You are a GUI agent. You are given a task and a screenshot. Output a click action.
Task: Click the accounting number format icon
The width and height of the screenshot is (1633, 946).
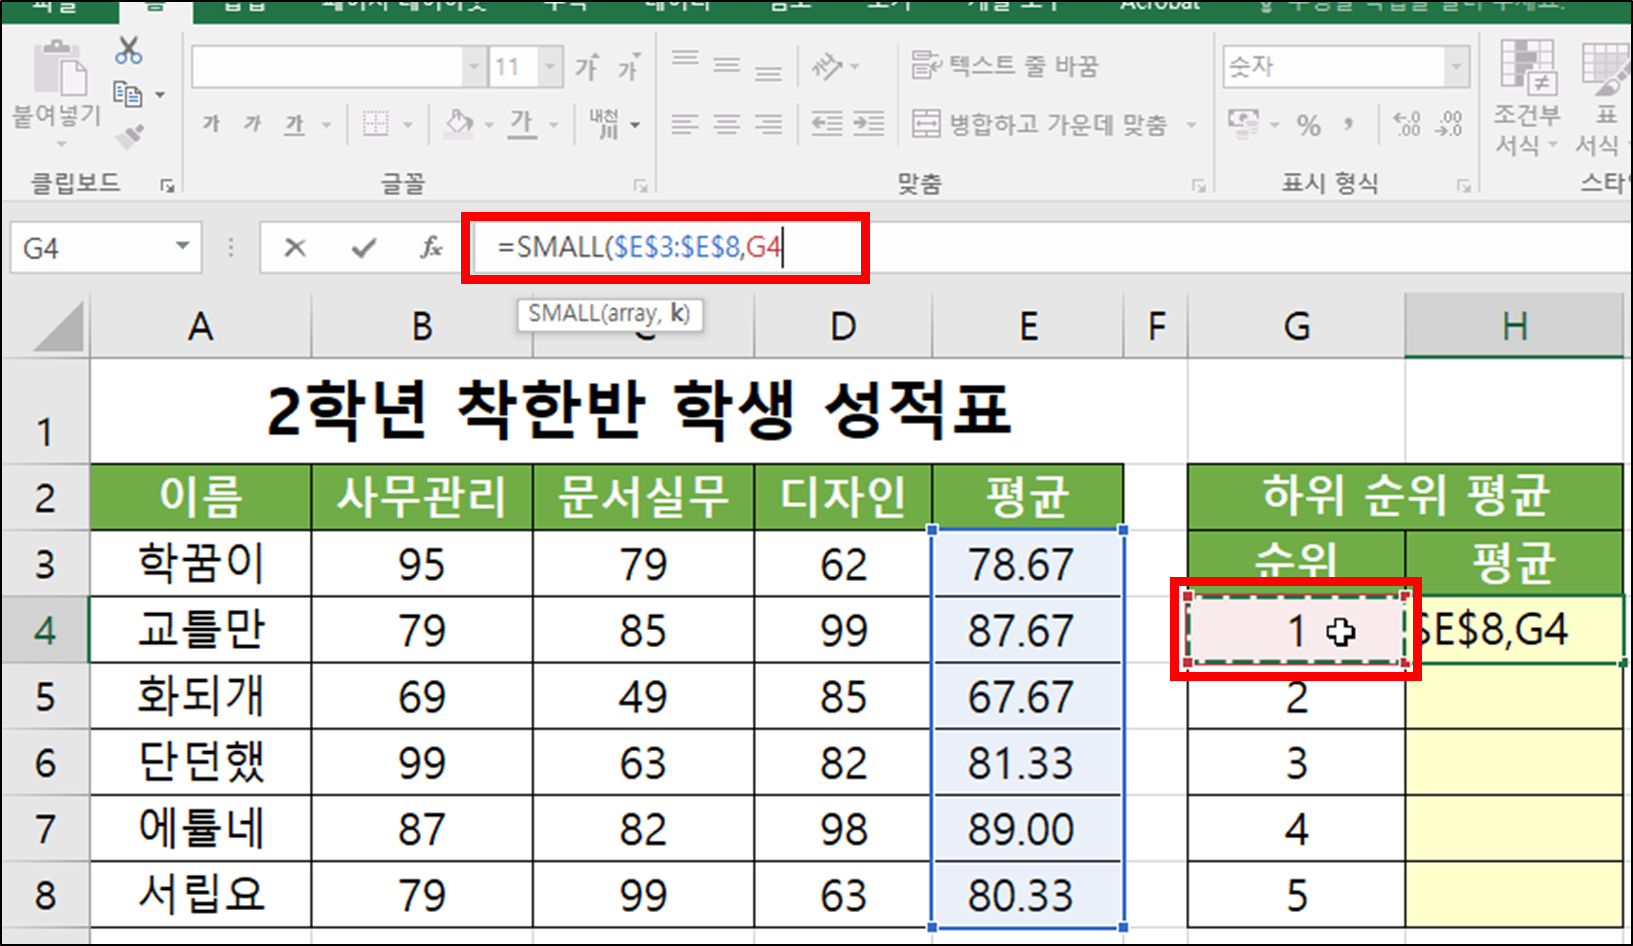coord(1244,123)
